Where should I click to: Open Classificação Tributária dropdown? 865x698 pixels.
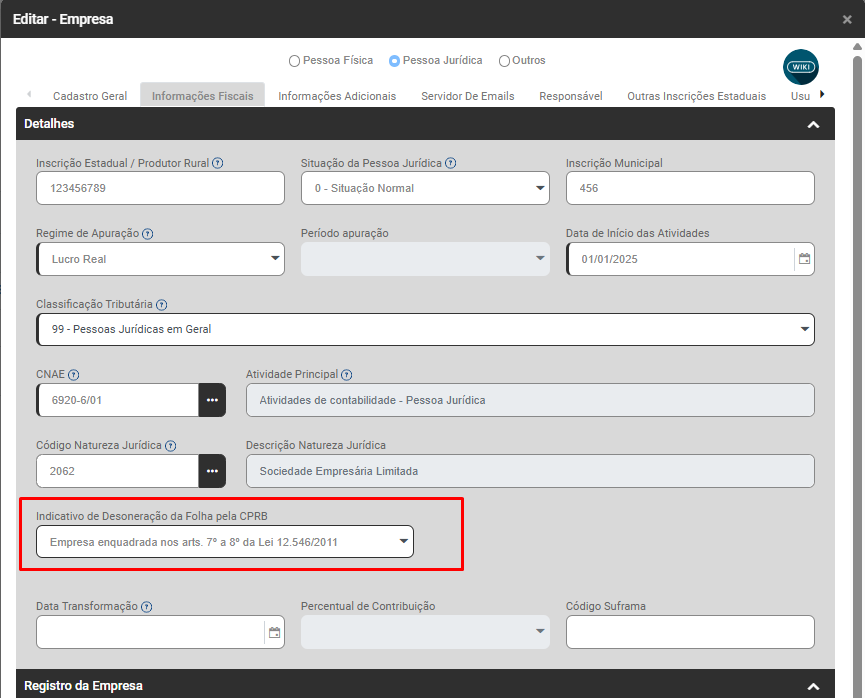425,329
